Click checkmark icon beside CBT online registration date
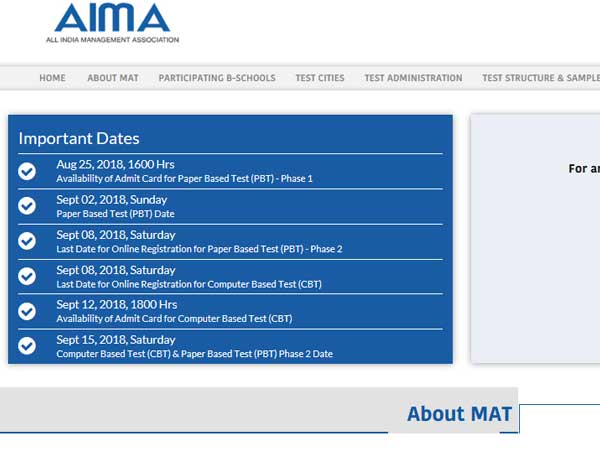600x450 pixels. click(27, 276)
